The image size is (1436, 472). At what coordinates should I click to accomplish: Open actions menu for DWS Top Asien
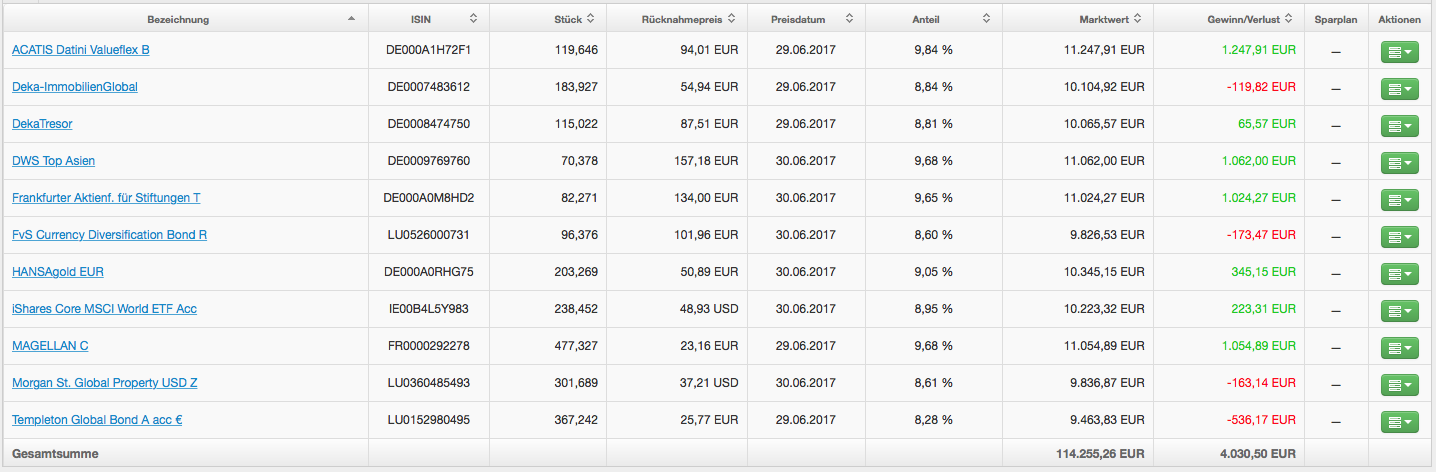coord(1399,163)
